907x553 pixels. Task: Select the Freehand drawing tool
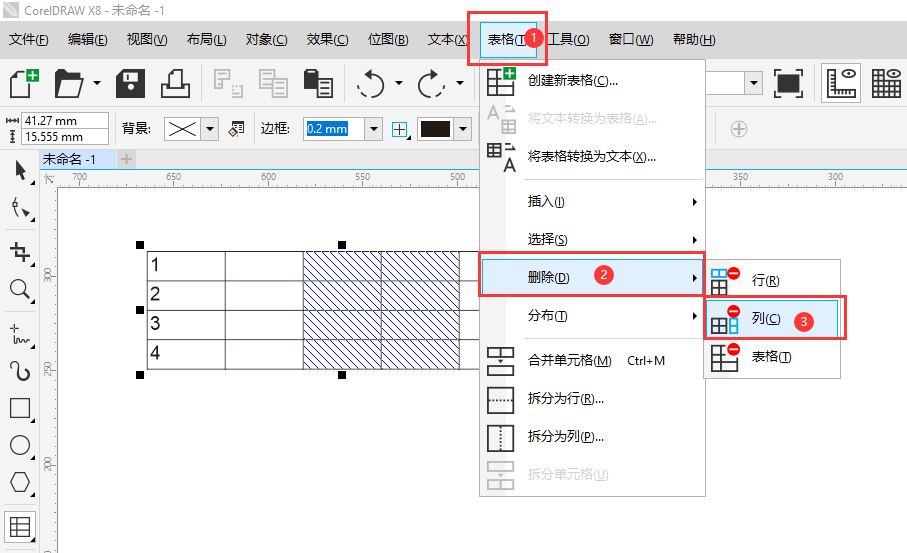[x=20, y=334]
